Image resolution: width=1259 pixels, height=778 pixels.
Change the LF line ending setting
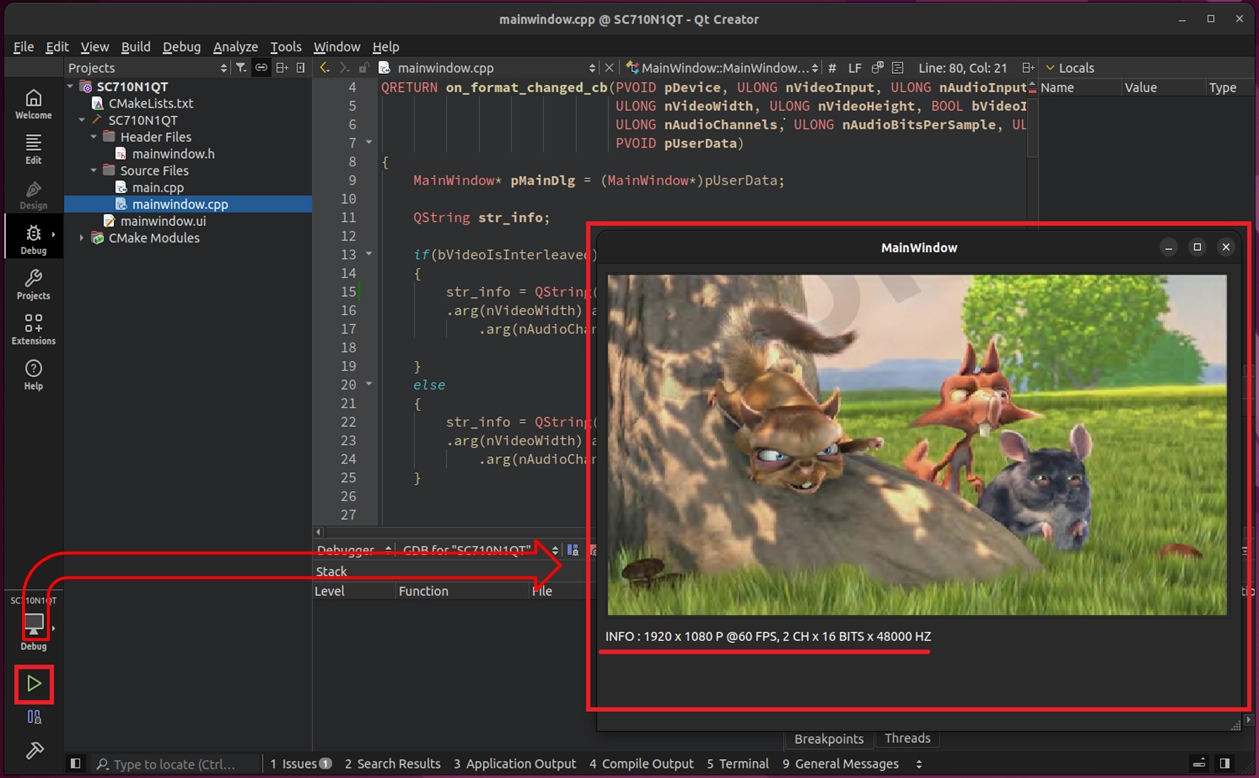(854, 68)
